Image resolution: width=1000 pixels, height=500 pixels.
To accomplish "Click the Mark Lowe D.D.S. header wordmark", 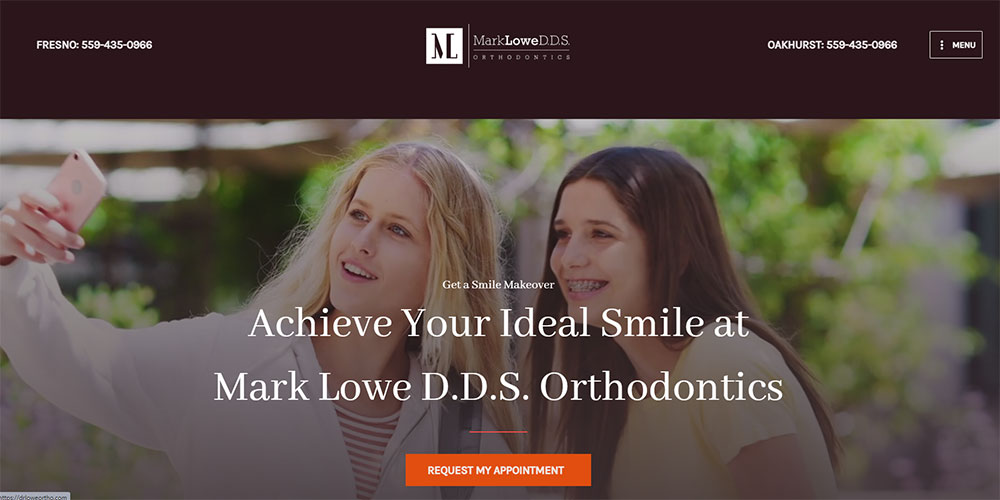I will 521,41.
